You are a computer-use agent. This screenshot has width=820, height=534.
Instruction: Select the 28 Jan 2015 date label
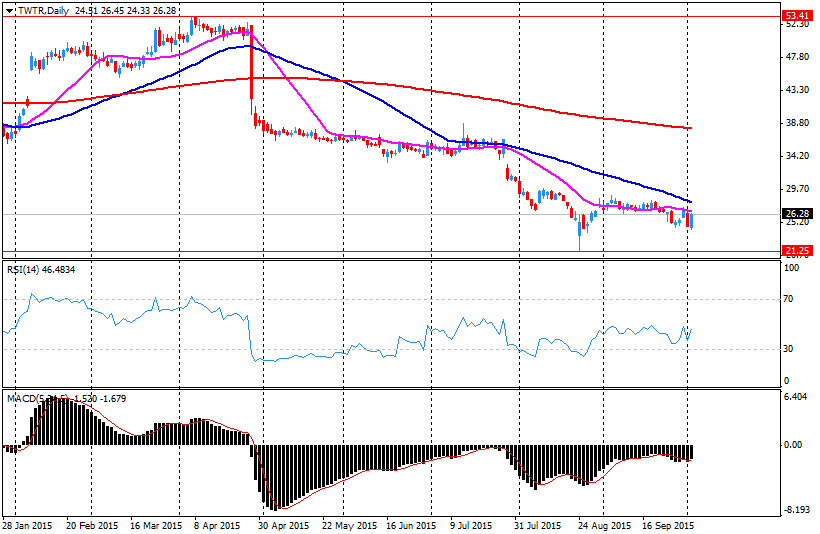27,525
